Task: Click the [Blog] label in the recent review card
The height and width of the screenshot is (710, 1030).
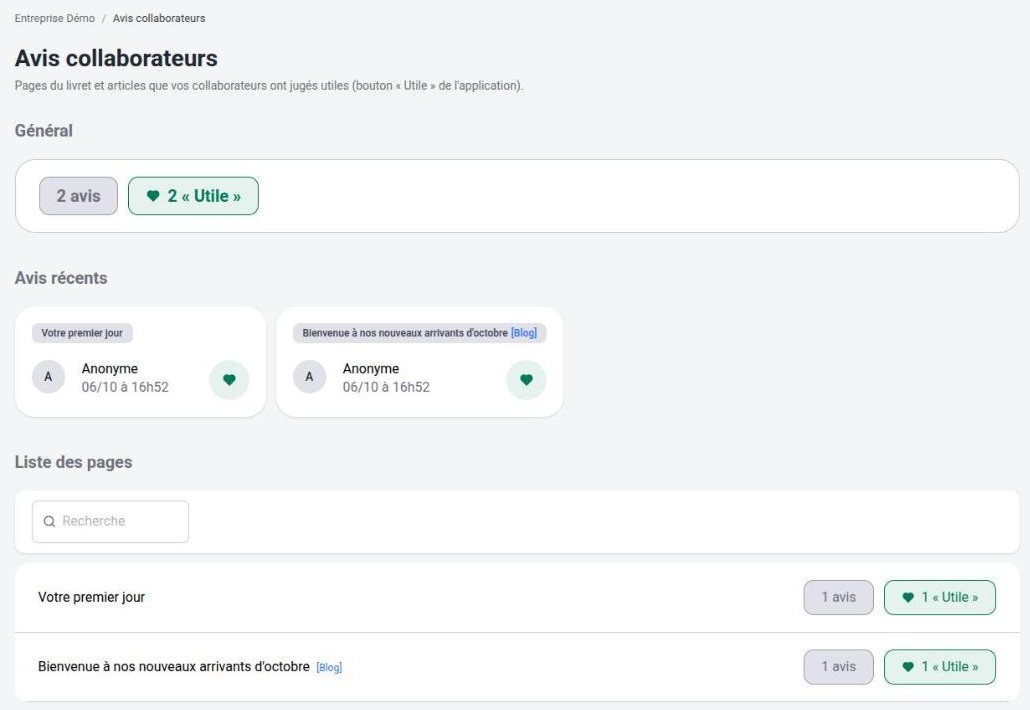Action: pos(524,333)
